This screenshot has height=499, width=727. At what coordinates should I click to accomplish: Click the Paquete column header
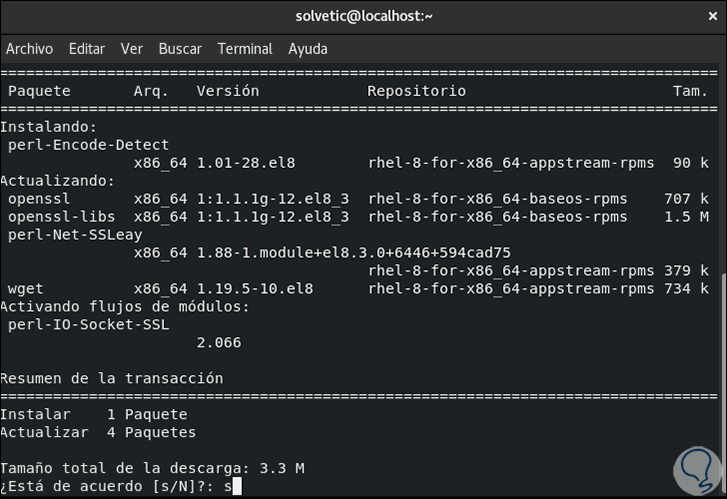point(39,91)
